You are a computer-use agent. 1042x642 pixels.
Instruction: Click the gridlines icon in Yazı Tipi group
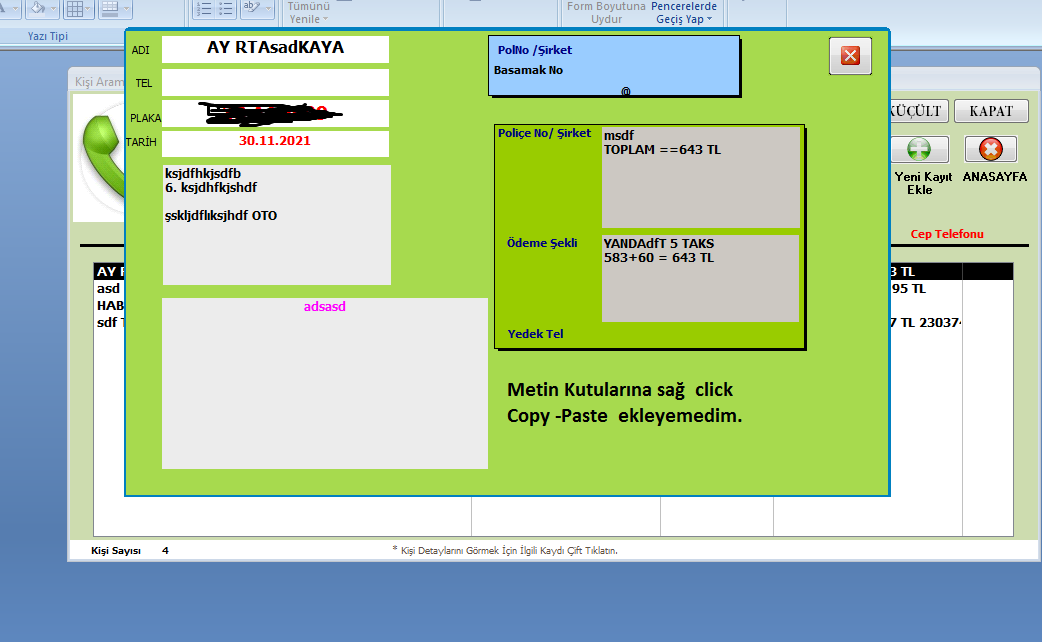pos(75,9)
